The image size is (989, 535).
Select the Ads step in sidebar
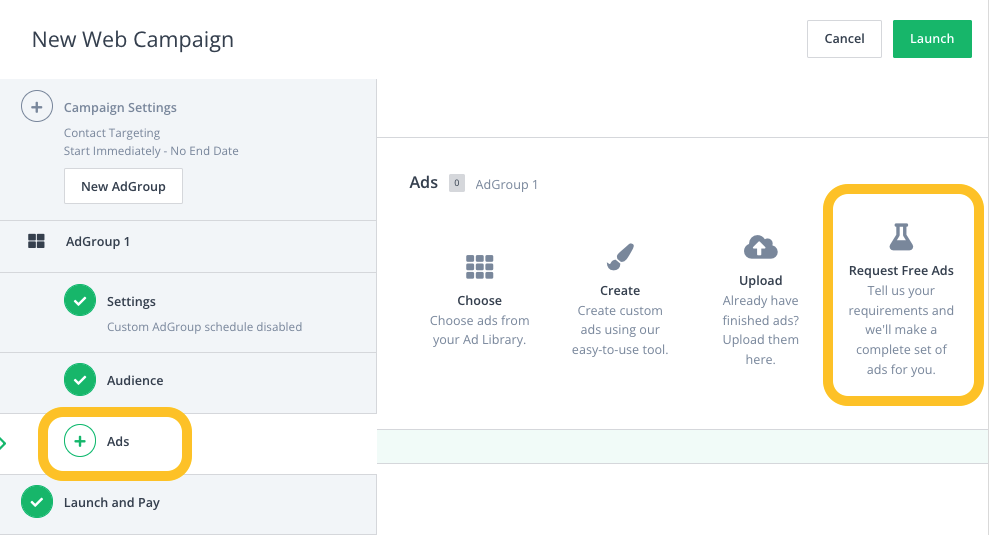click(118, 442)
